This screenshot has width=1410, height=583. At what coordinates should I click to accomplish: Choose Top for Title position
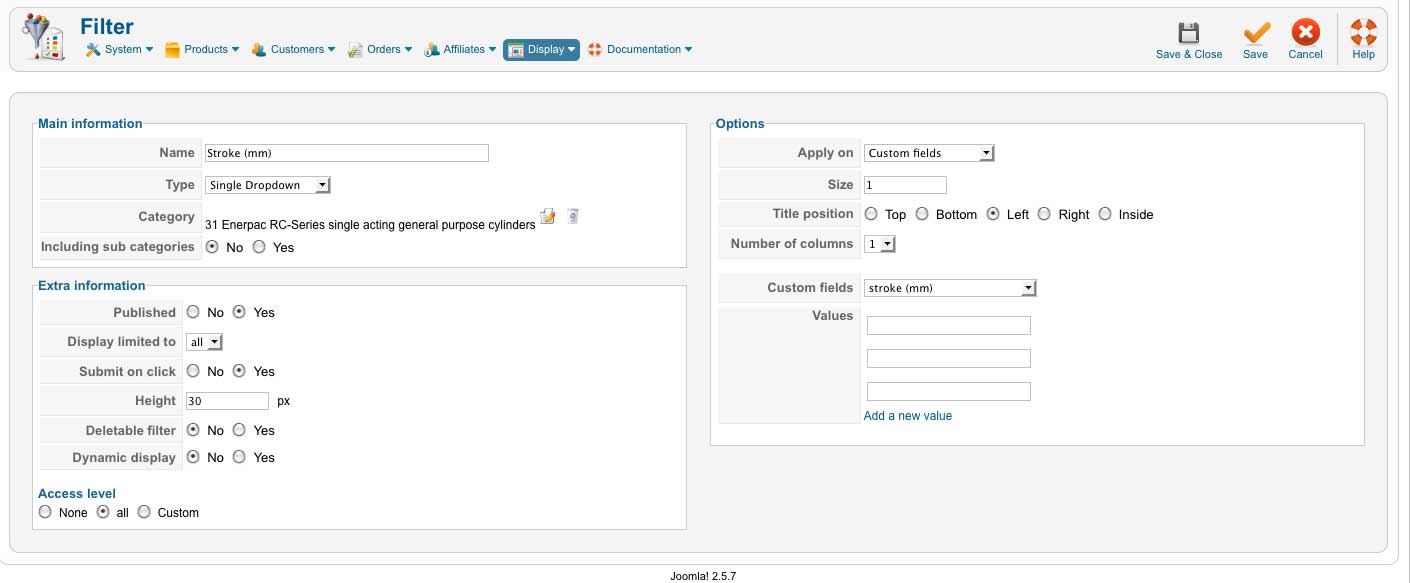tap(871, 214)
